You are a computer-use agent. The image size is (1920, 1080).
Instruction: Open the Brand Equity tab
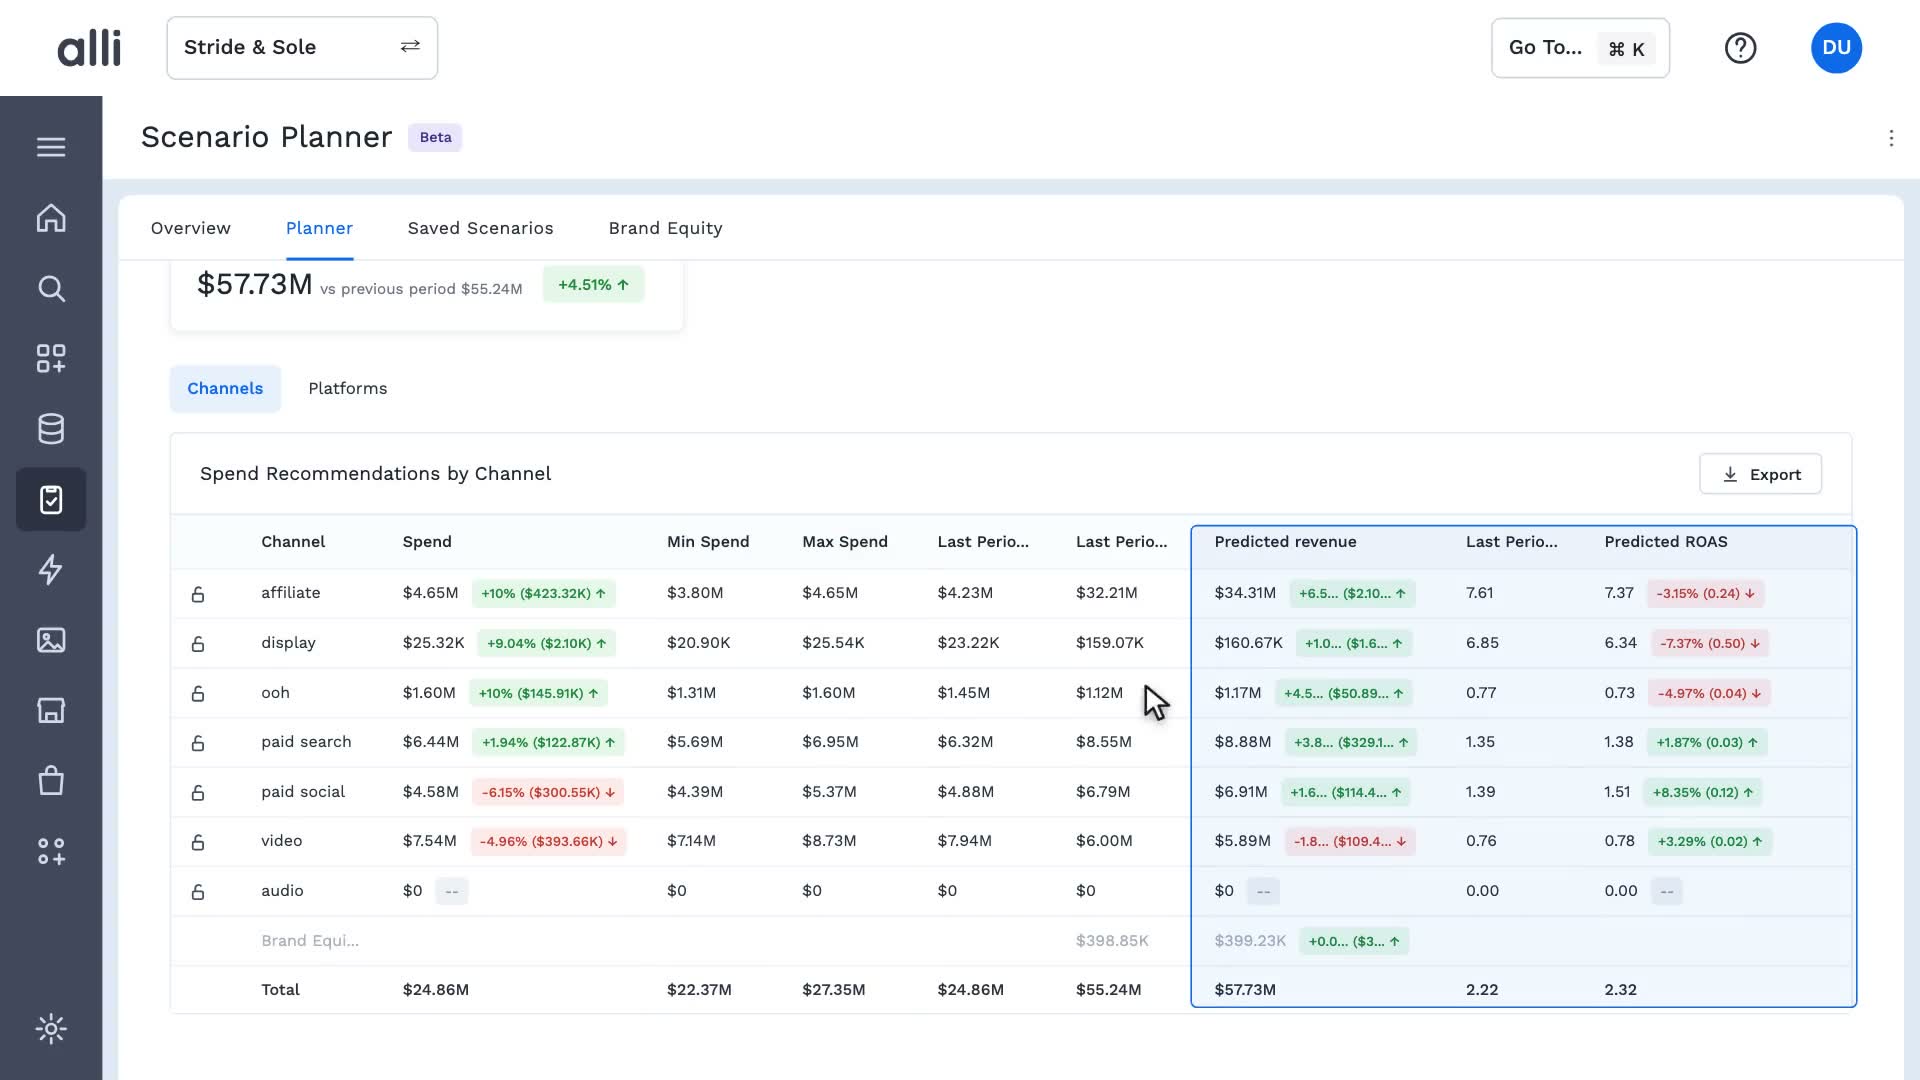[x=665, y=228]
